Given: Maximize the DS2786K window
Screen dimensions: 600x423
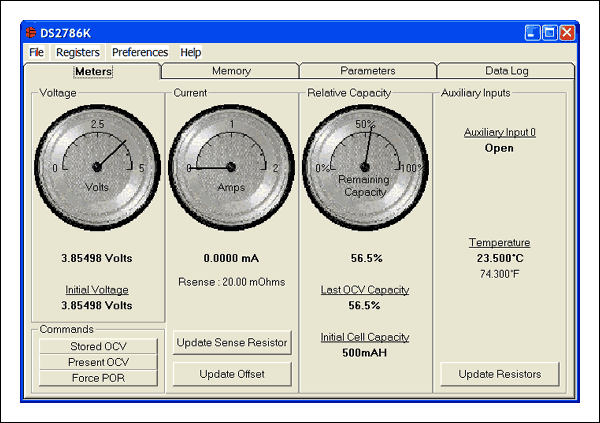Looking at the screenshot, I should (550, 33).
